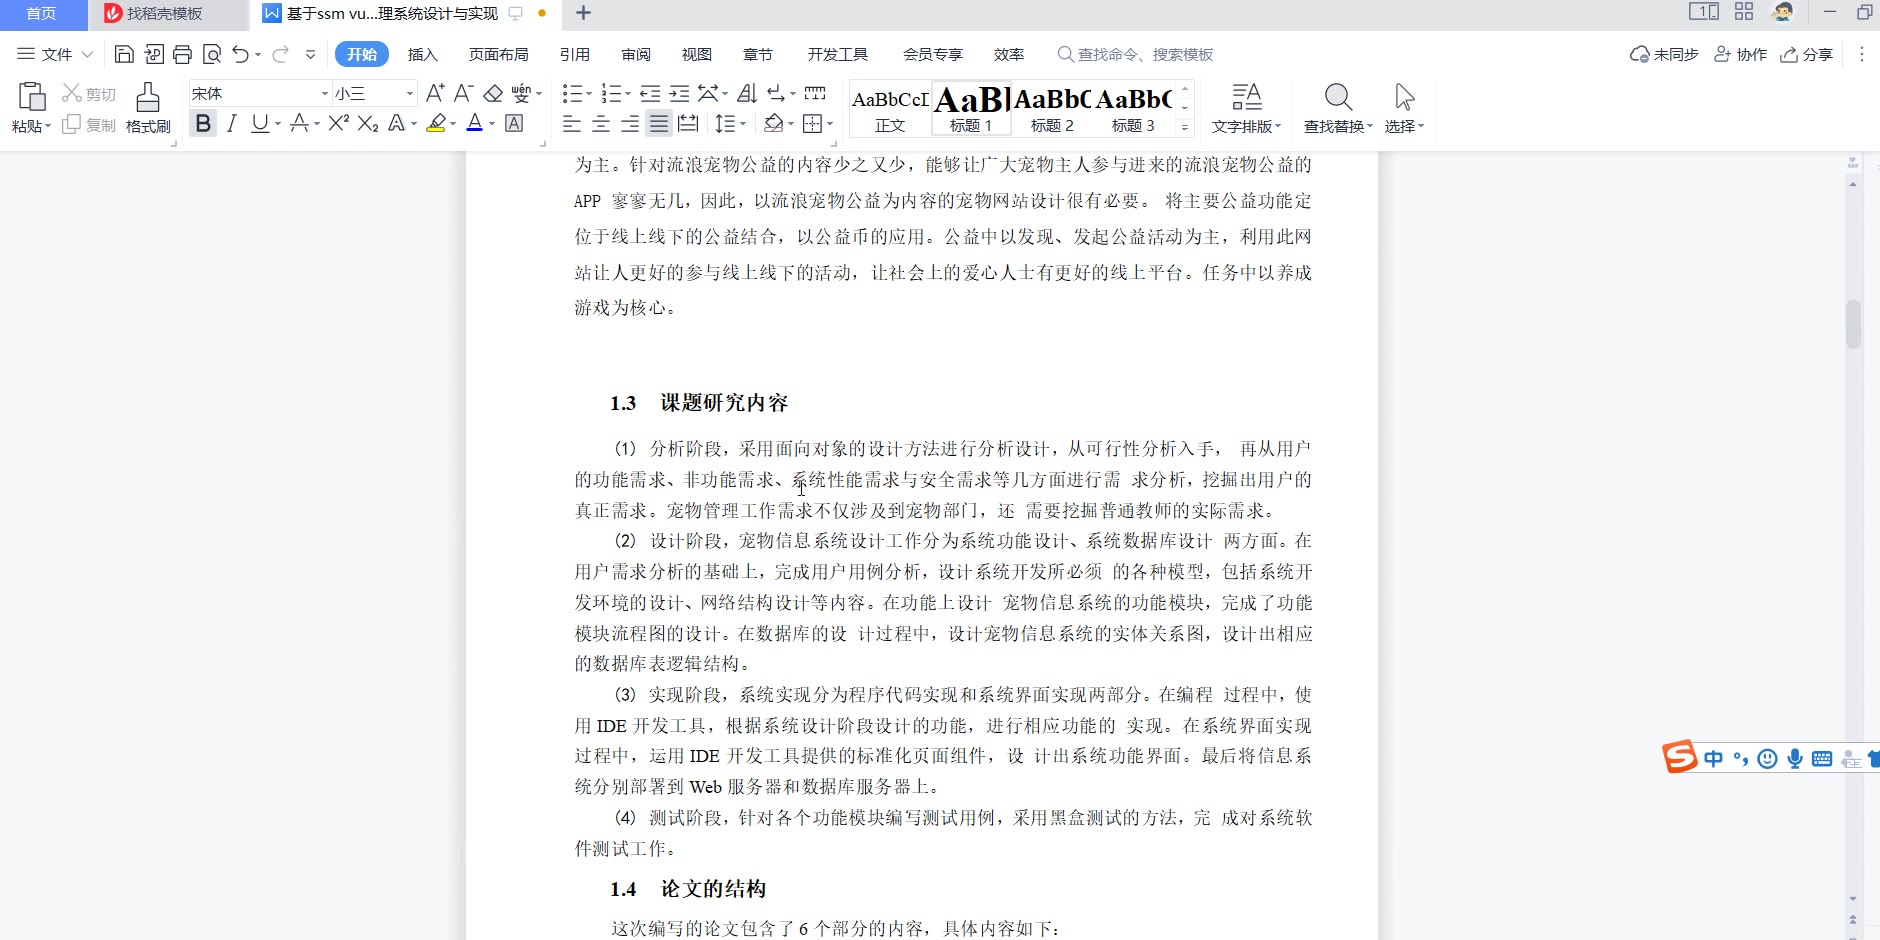Viewport: 1880px width, 940px height.
Task: Apply the 正文 style
Action: point(890,108)
